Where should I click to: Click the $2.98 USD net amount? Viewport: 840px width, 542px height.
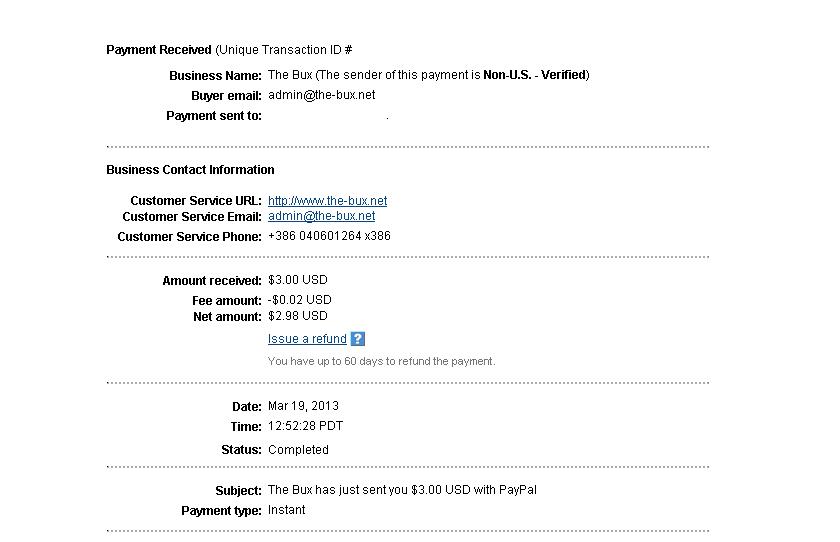(x=297, y=316)
